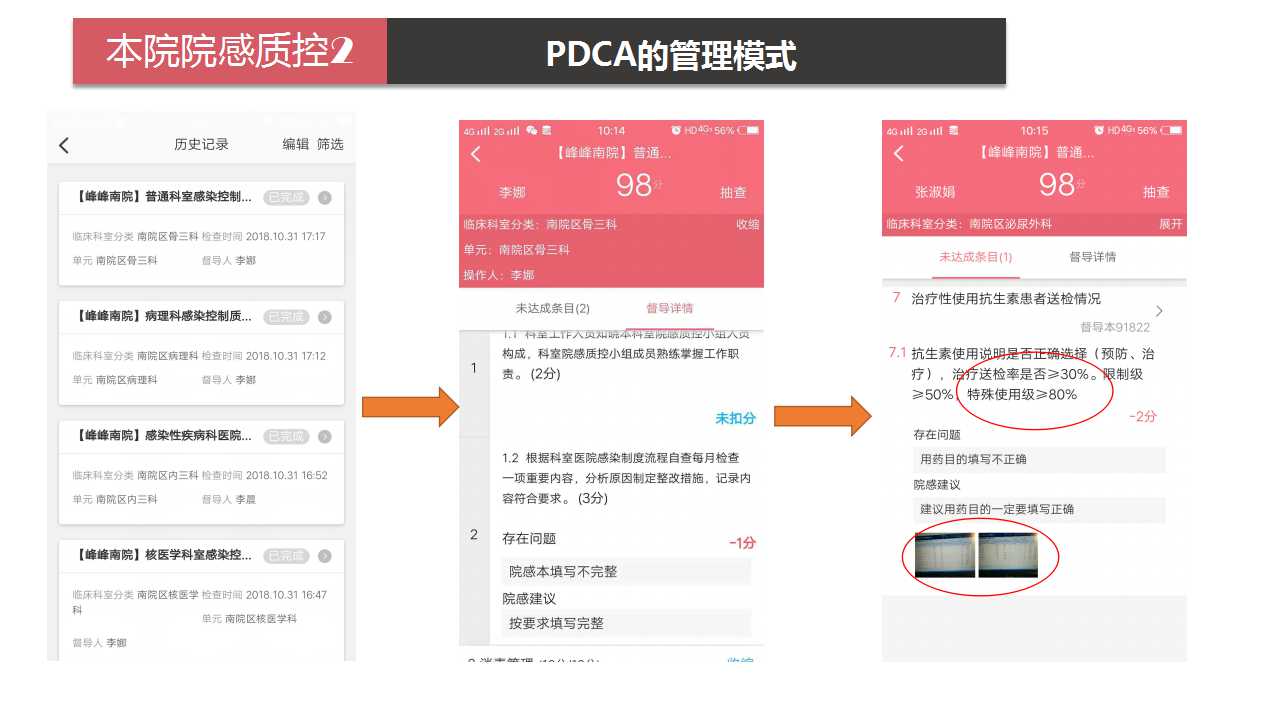Click alarm icon in 10:14 status bar
The height and width of the screenshot is (720, 1280).
pyautogui.click(x=677, y=131)
